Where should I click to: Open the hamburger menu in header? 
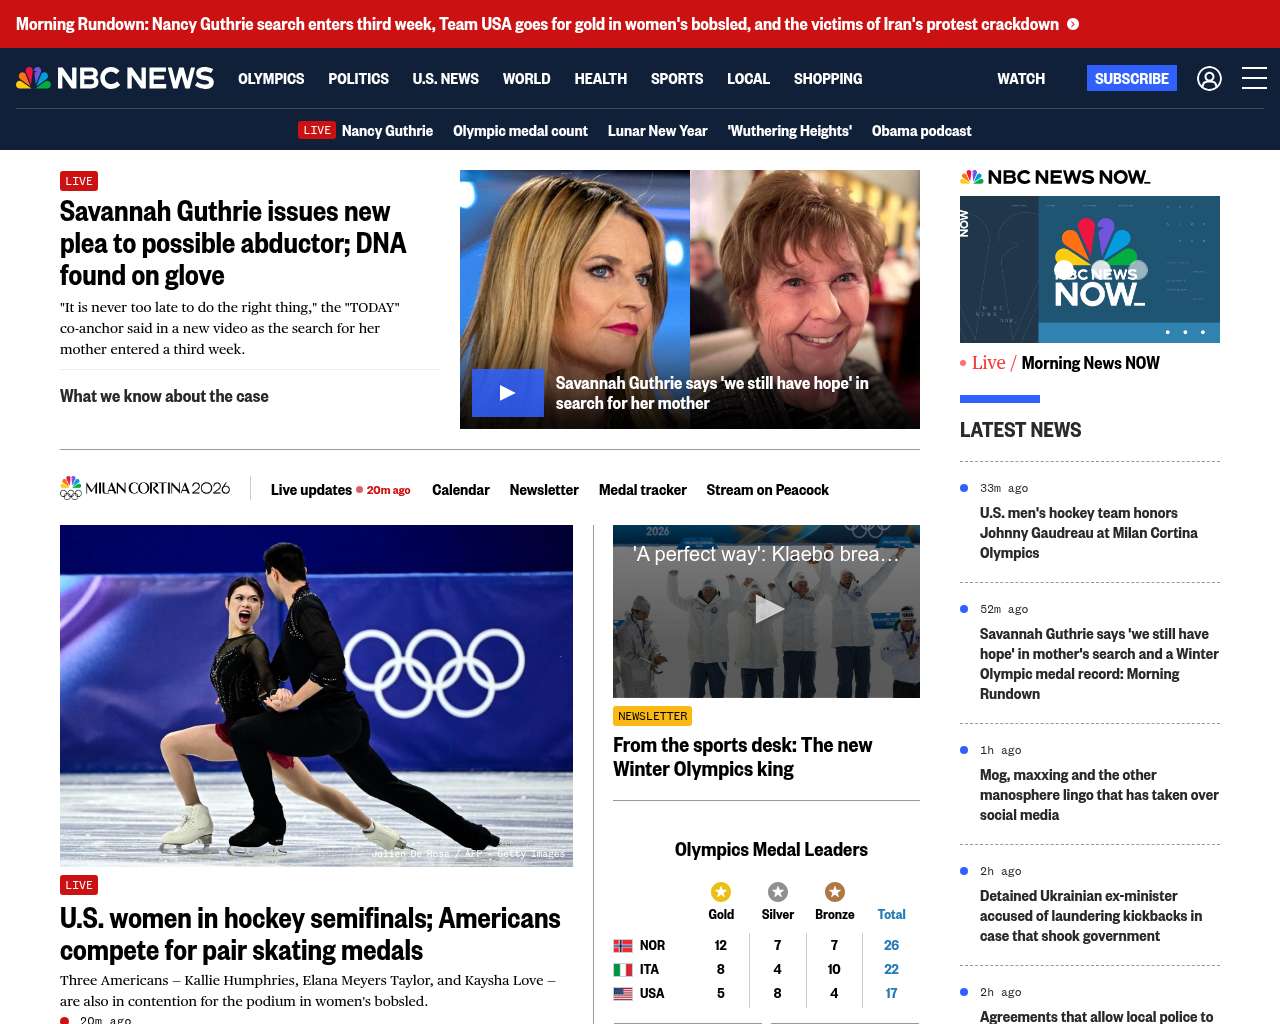(1254, 78)
